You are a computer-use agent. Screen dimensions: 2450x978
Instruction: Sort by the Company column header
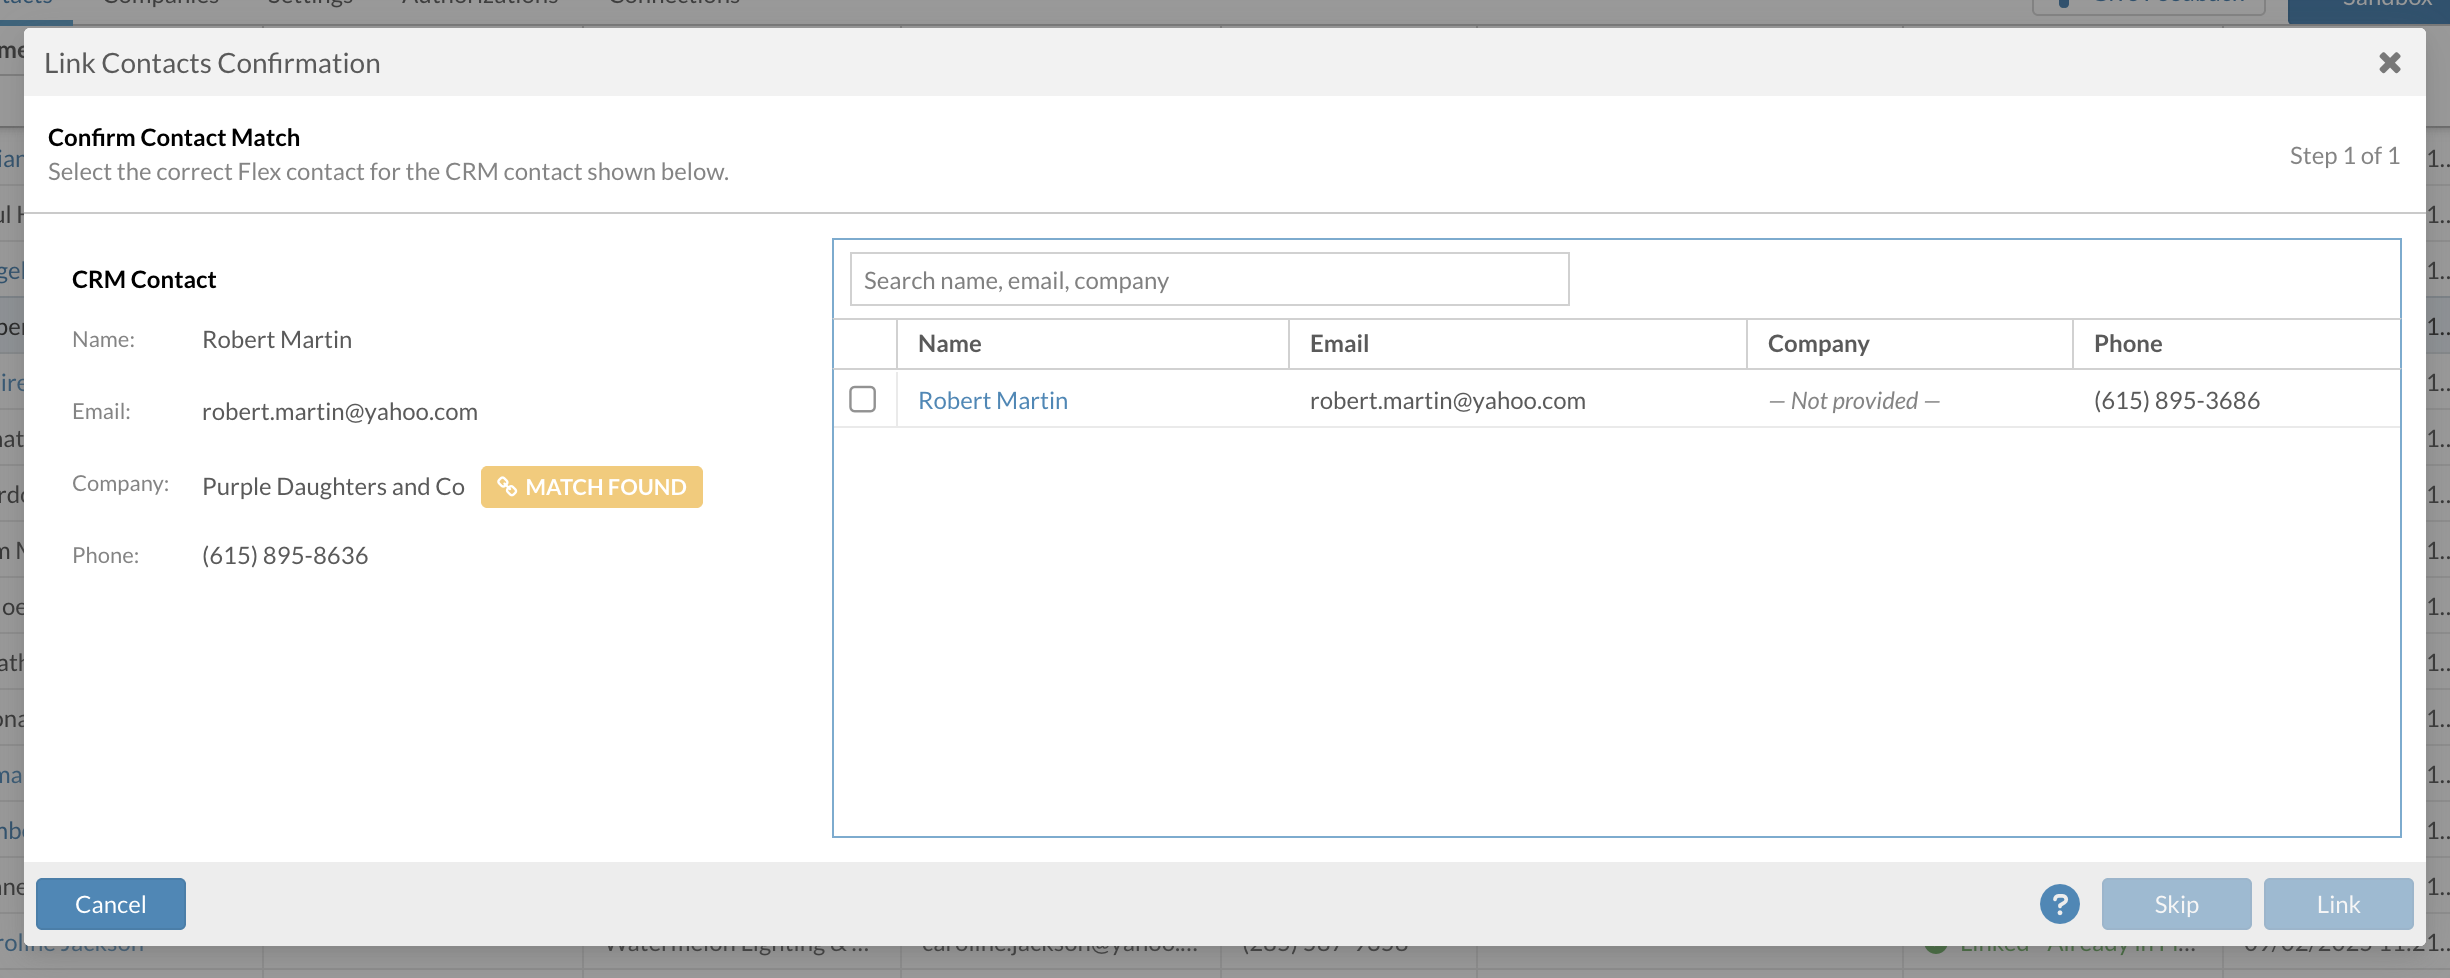pyautogui.click(x=1818, y=344)
